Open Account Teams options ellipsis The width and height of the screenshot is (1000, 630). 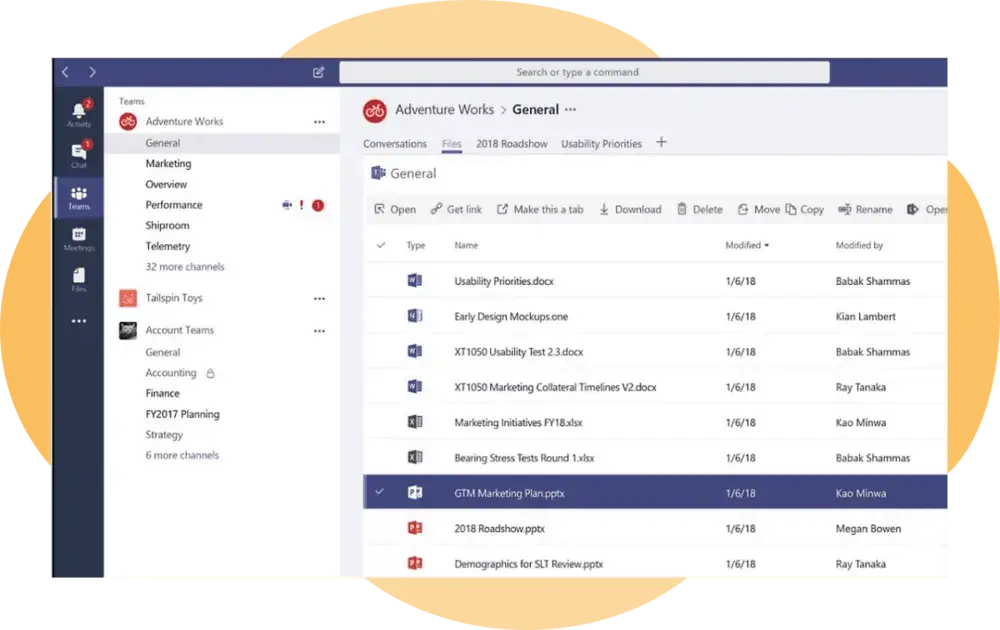click(320, 331)
